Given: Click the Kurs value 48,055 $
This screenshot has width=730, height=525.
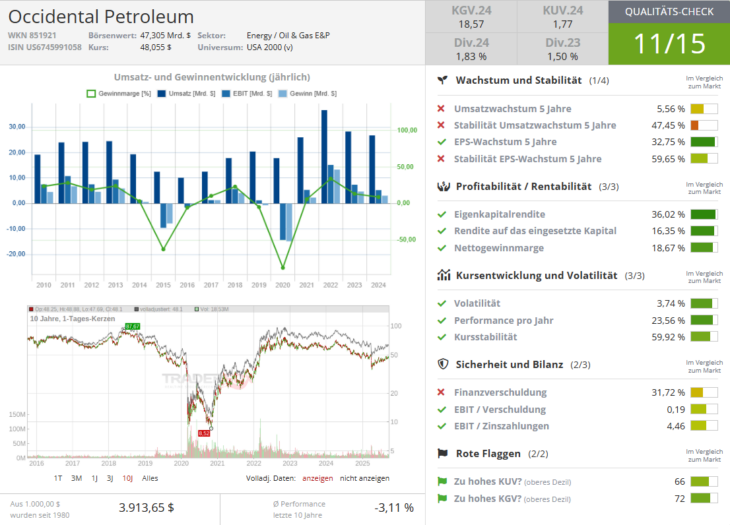Looking at the screenshot, I should pyautogui.click(x=155, y=47).
